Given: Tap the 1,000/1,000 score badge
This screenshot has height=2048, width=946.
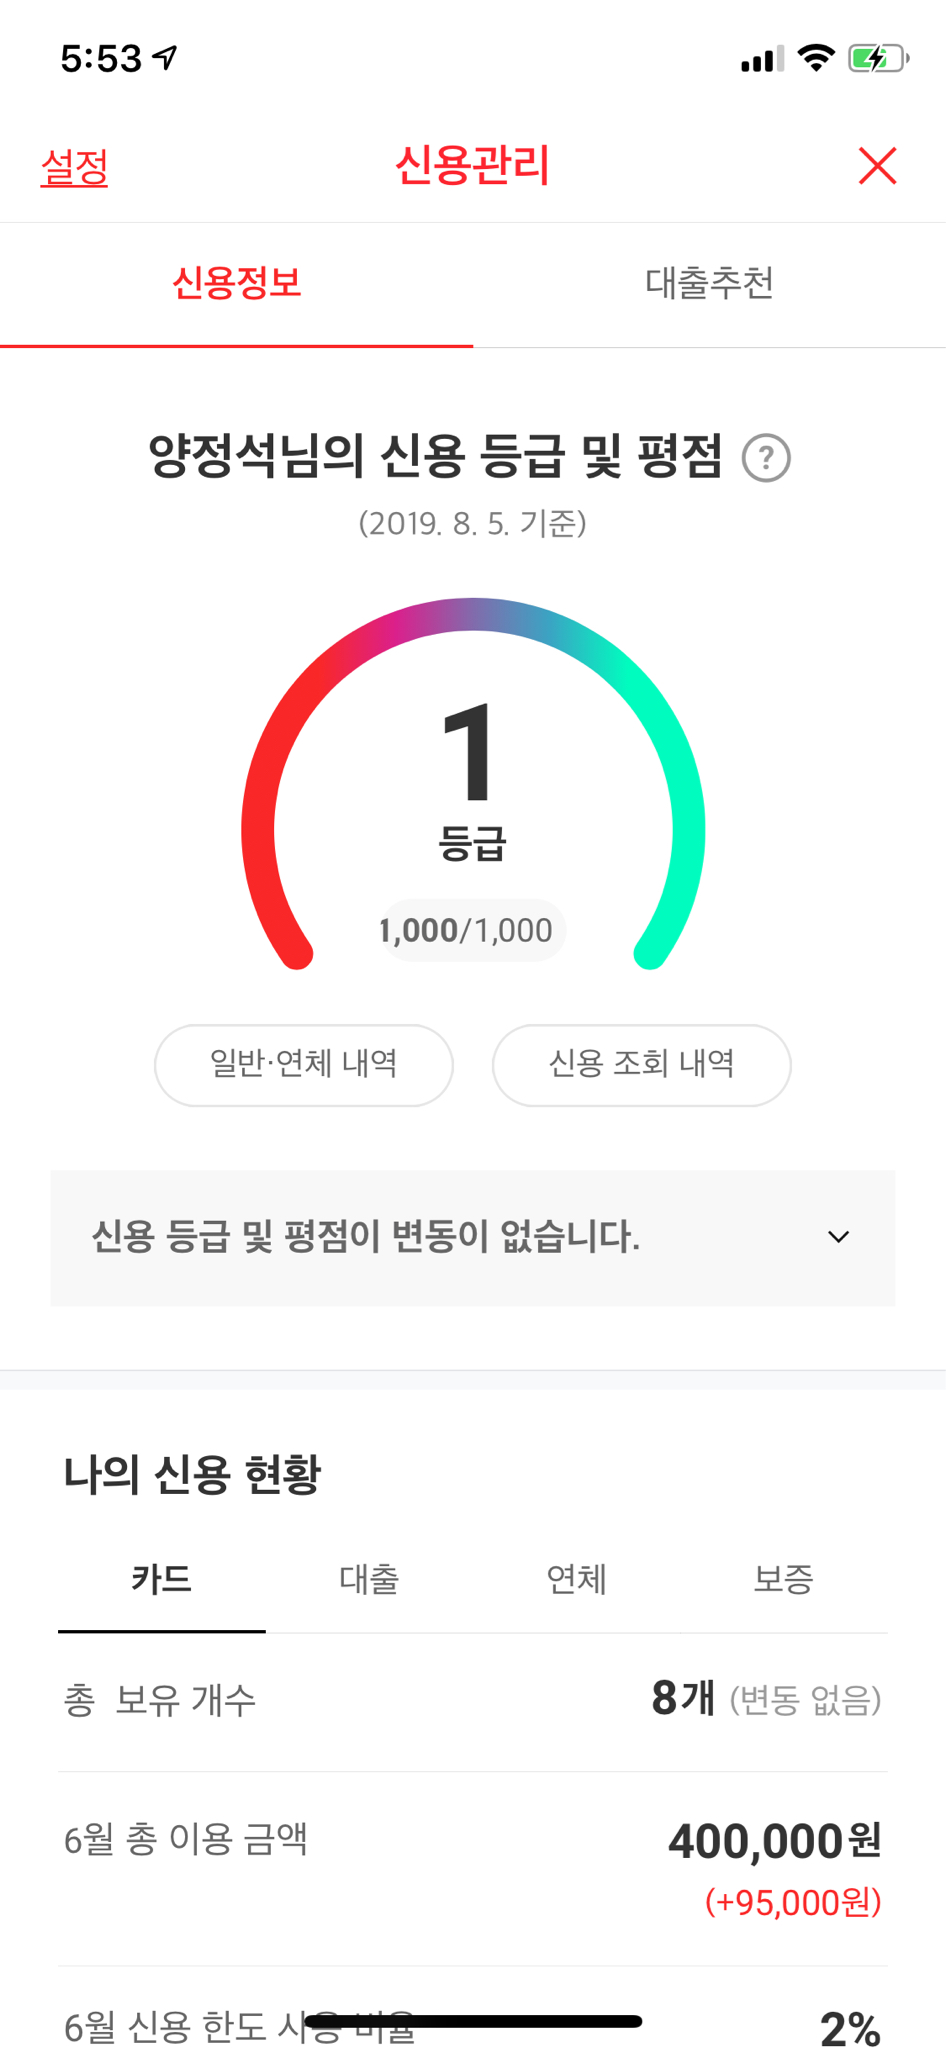Looking at the screenshot, I should [x=466, y=931].
